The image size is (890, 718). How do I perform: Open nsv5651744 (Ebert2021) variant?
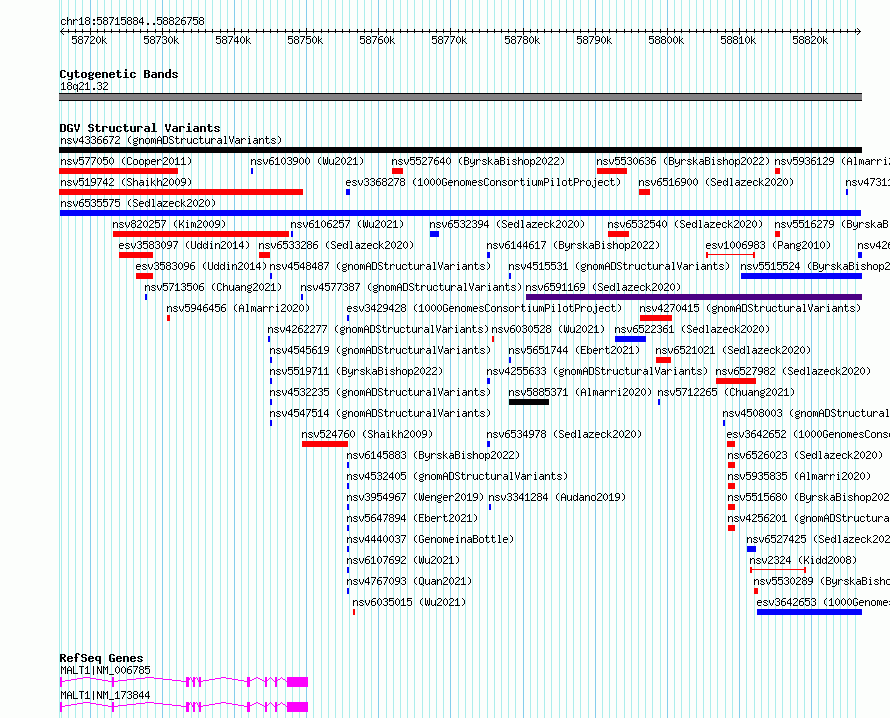pyautogui.click(x=574, y=350)
